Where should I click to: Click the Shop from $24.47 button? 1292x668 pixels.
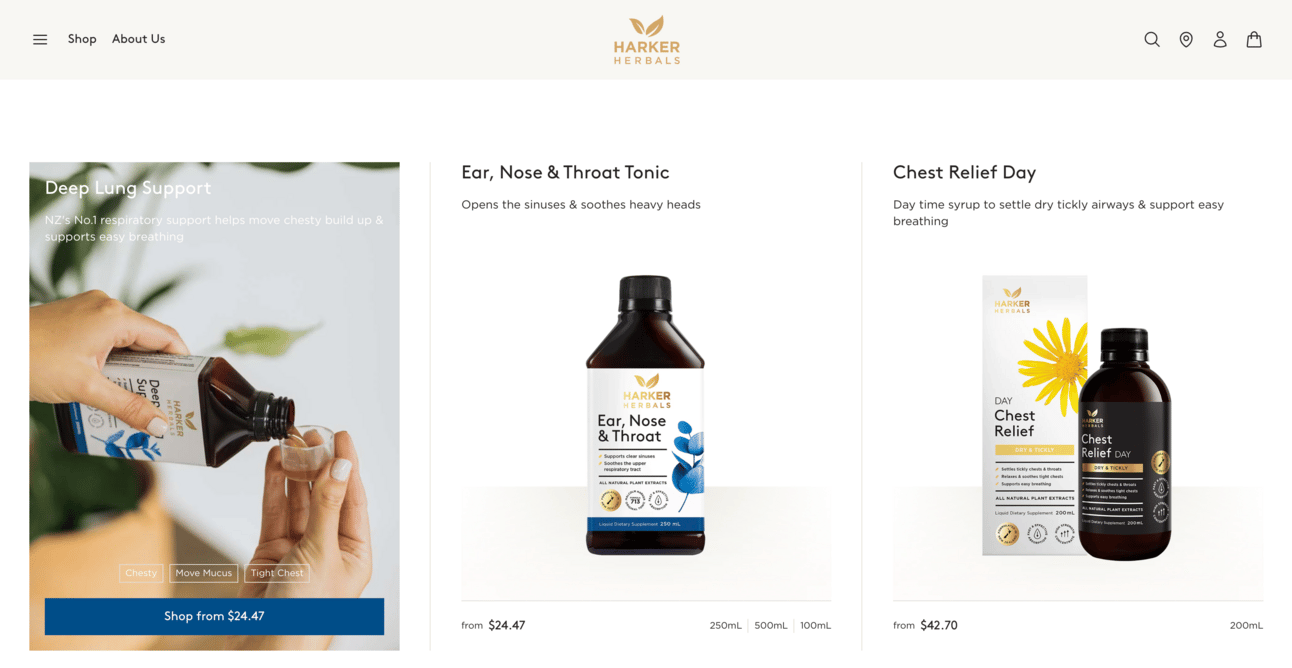(214, 616)
